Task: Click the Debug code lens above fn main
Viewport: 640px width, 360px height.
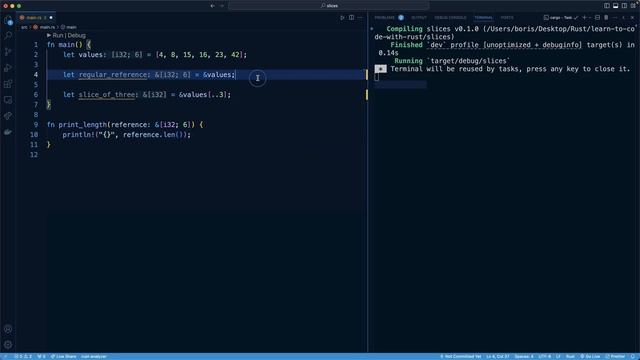Action: click(76, 36)
